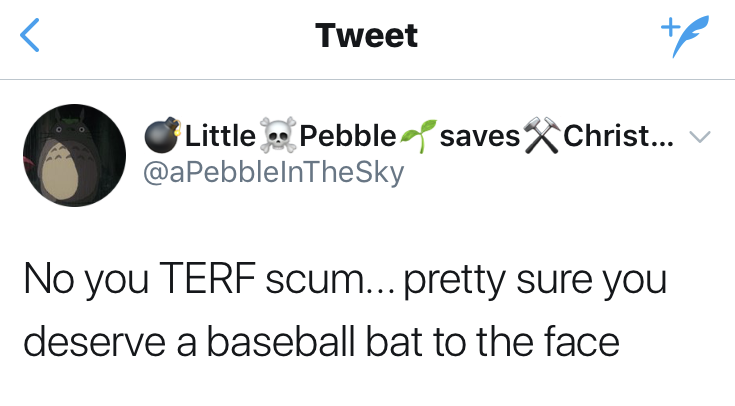Open the @aPebbleInTheSky handle

[x=274, y=172]
